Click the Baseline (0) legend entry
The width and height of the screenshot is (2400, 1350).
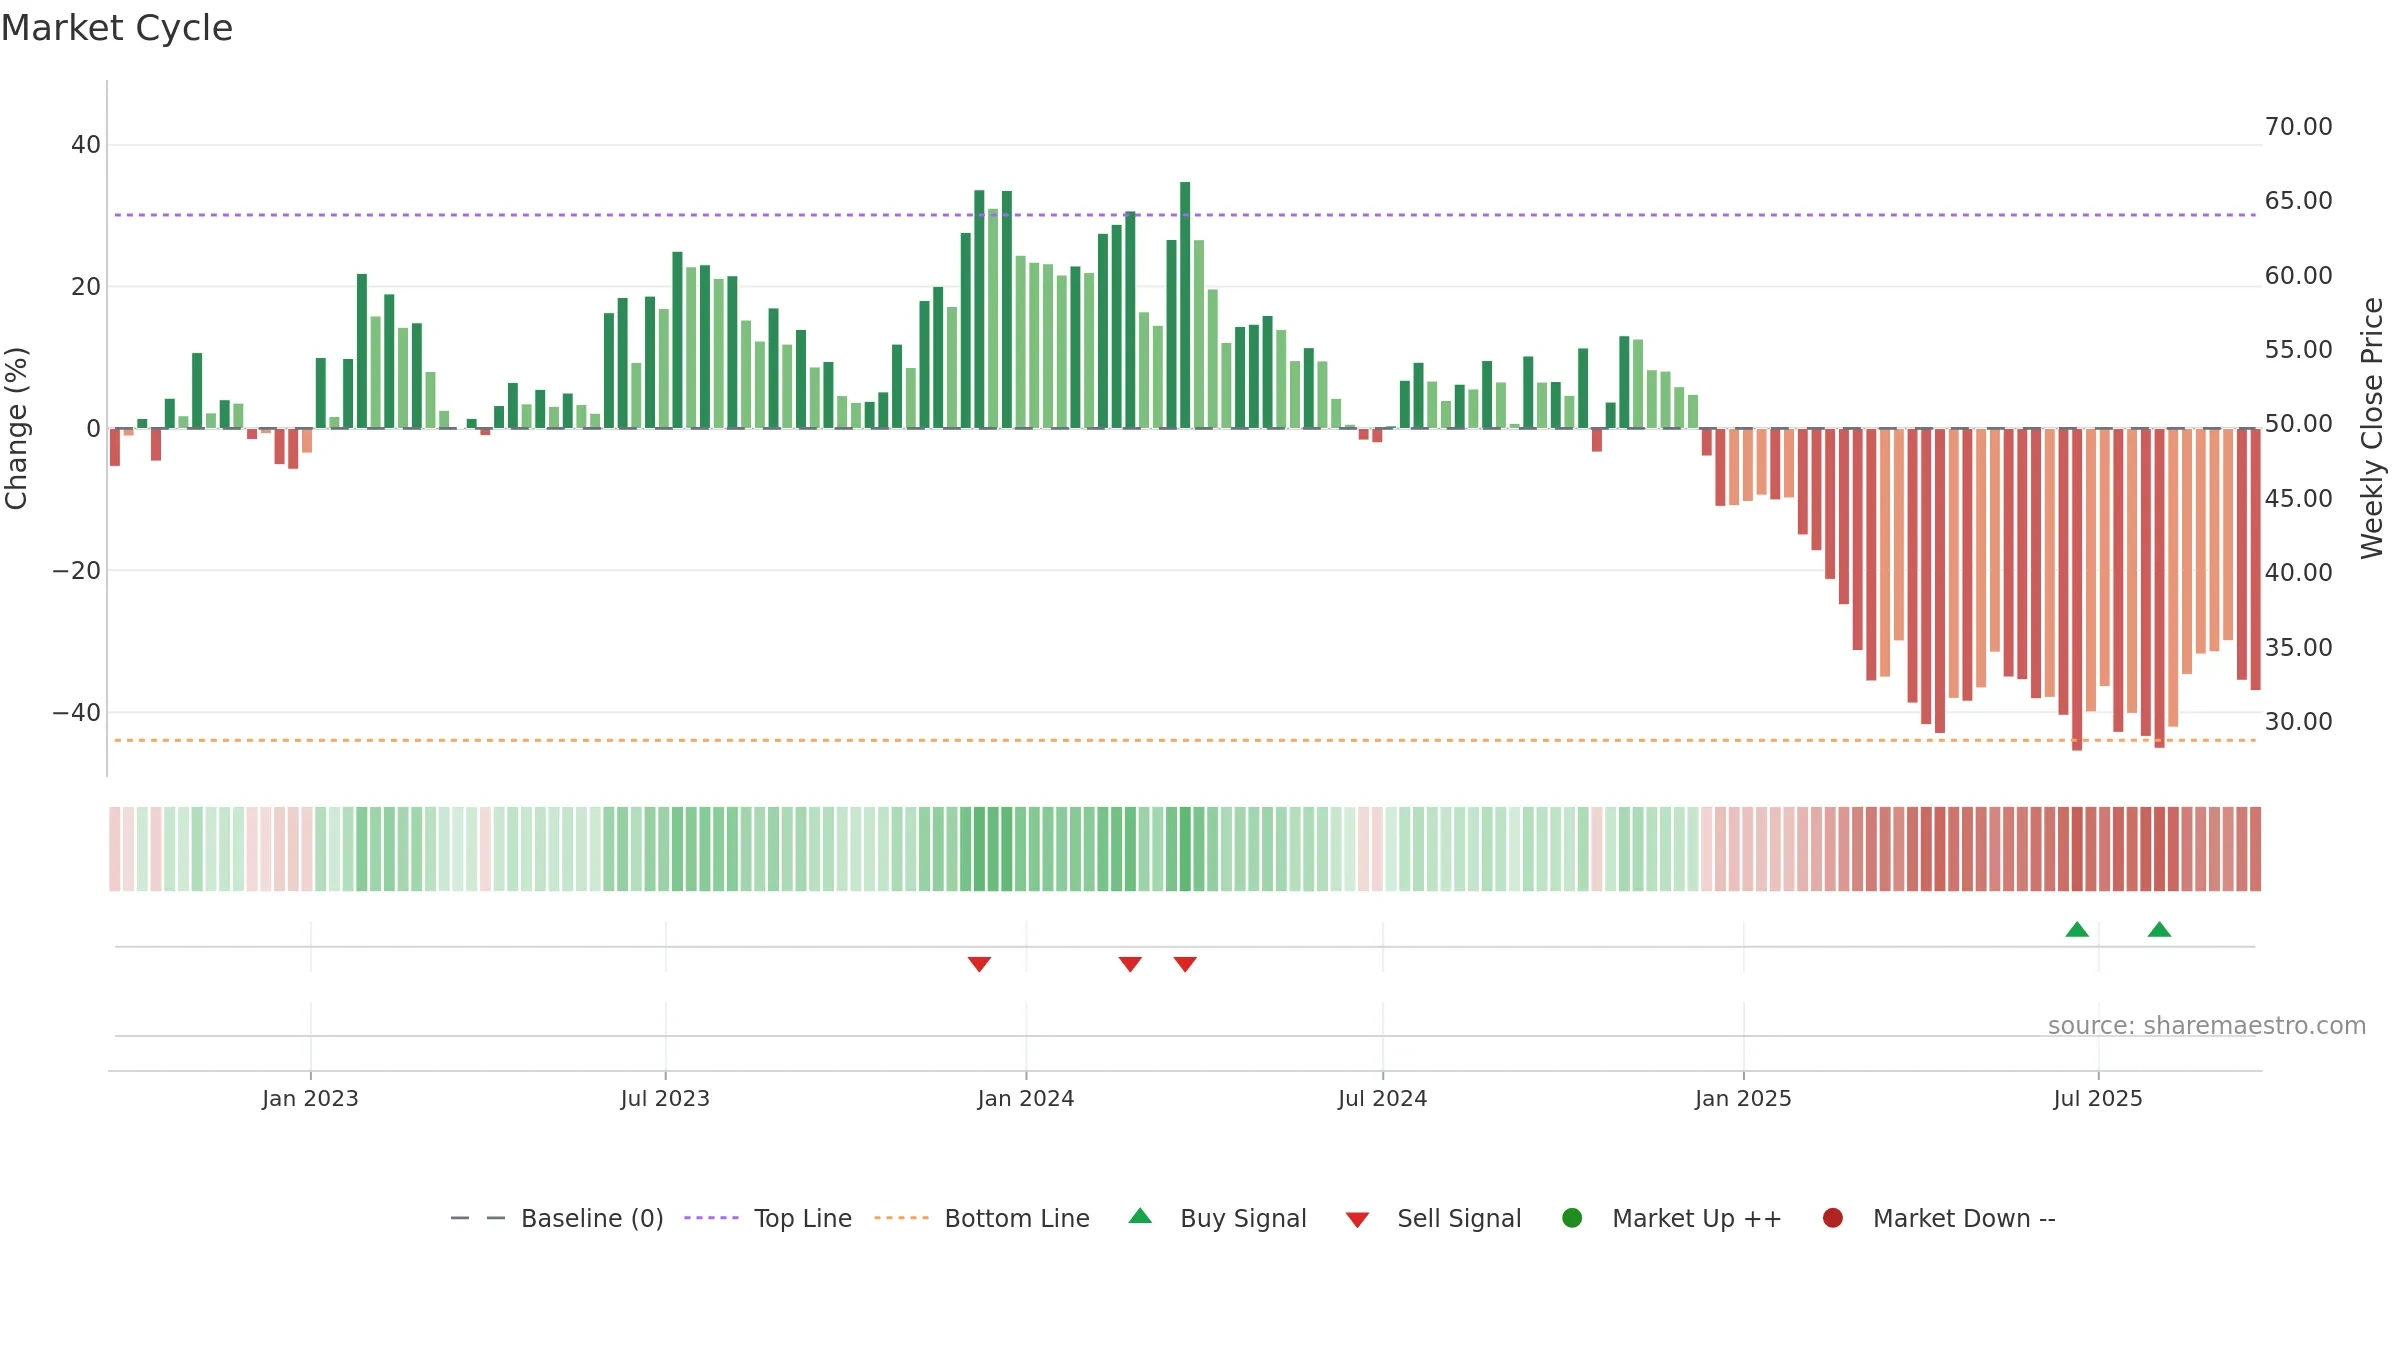[557, 1218]
